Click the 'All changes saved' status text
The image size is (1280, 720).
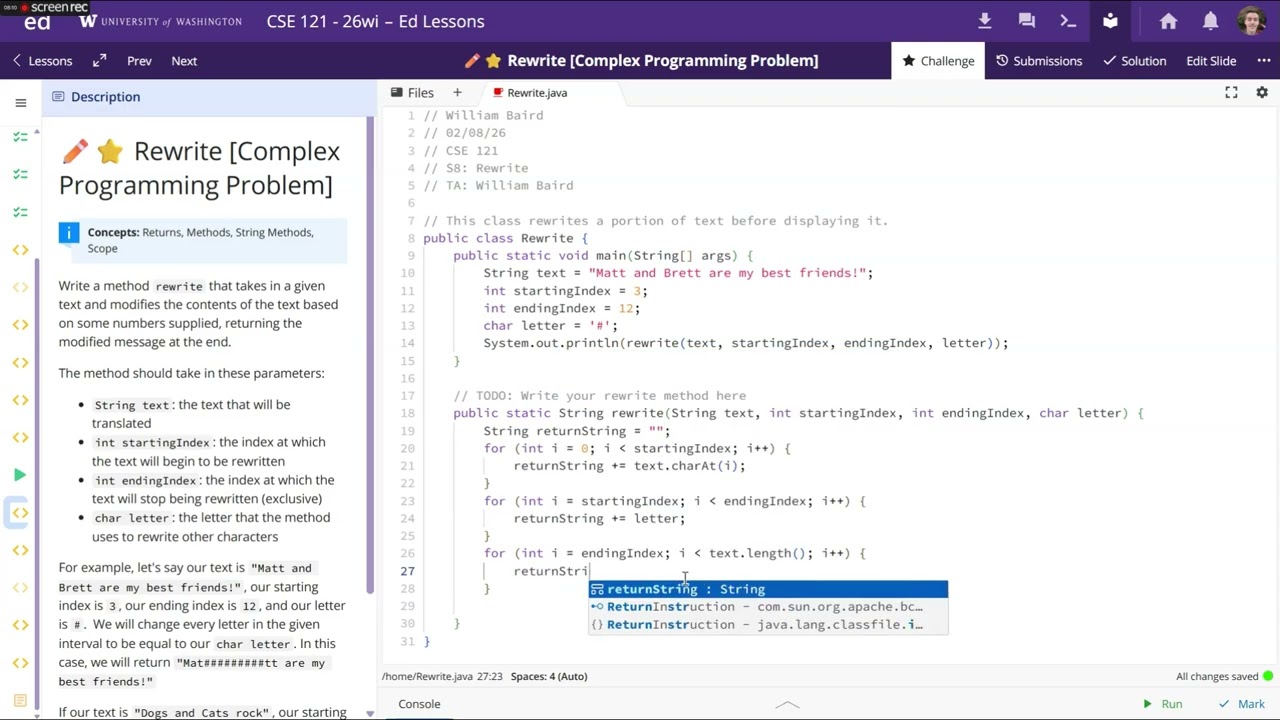[x=1217, y=676]
